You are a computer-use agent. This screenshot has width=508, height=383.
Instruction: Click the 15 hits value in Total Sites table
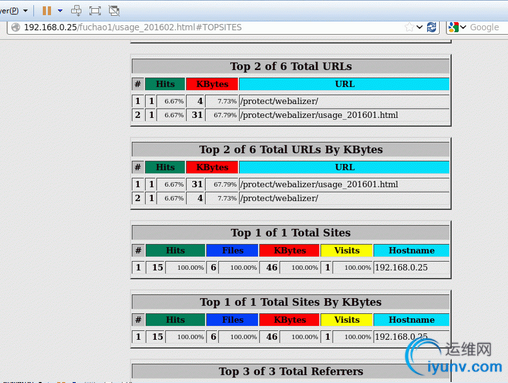[158, 267]
